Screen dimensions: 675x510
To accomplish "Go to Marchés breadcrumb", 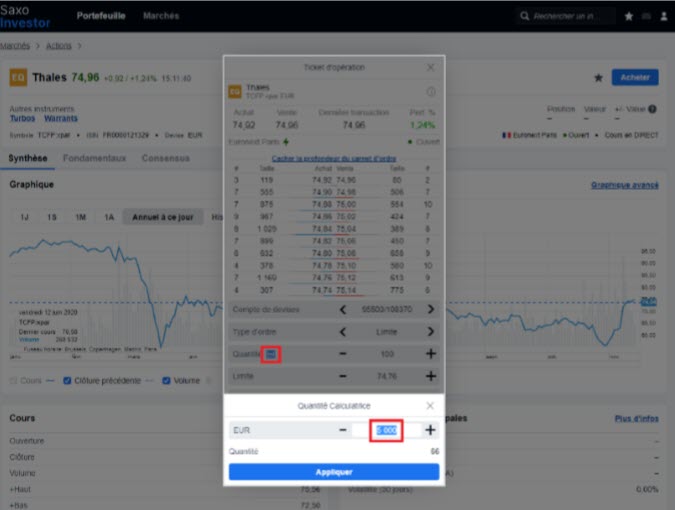I will tap(15, 46).
